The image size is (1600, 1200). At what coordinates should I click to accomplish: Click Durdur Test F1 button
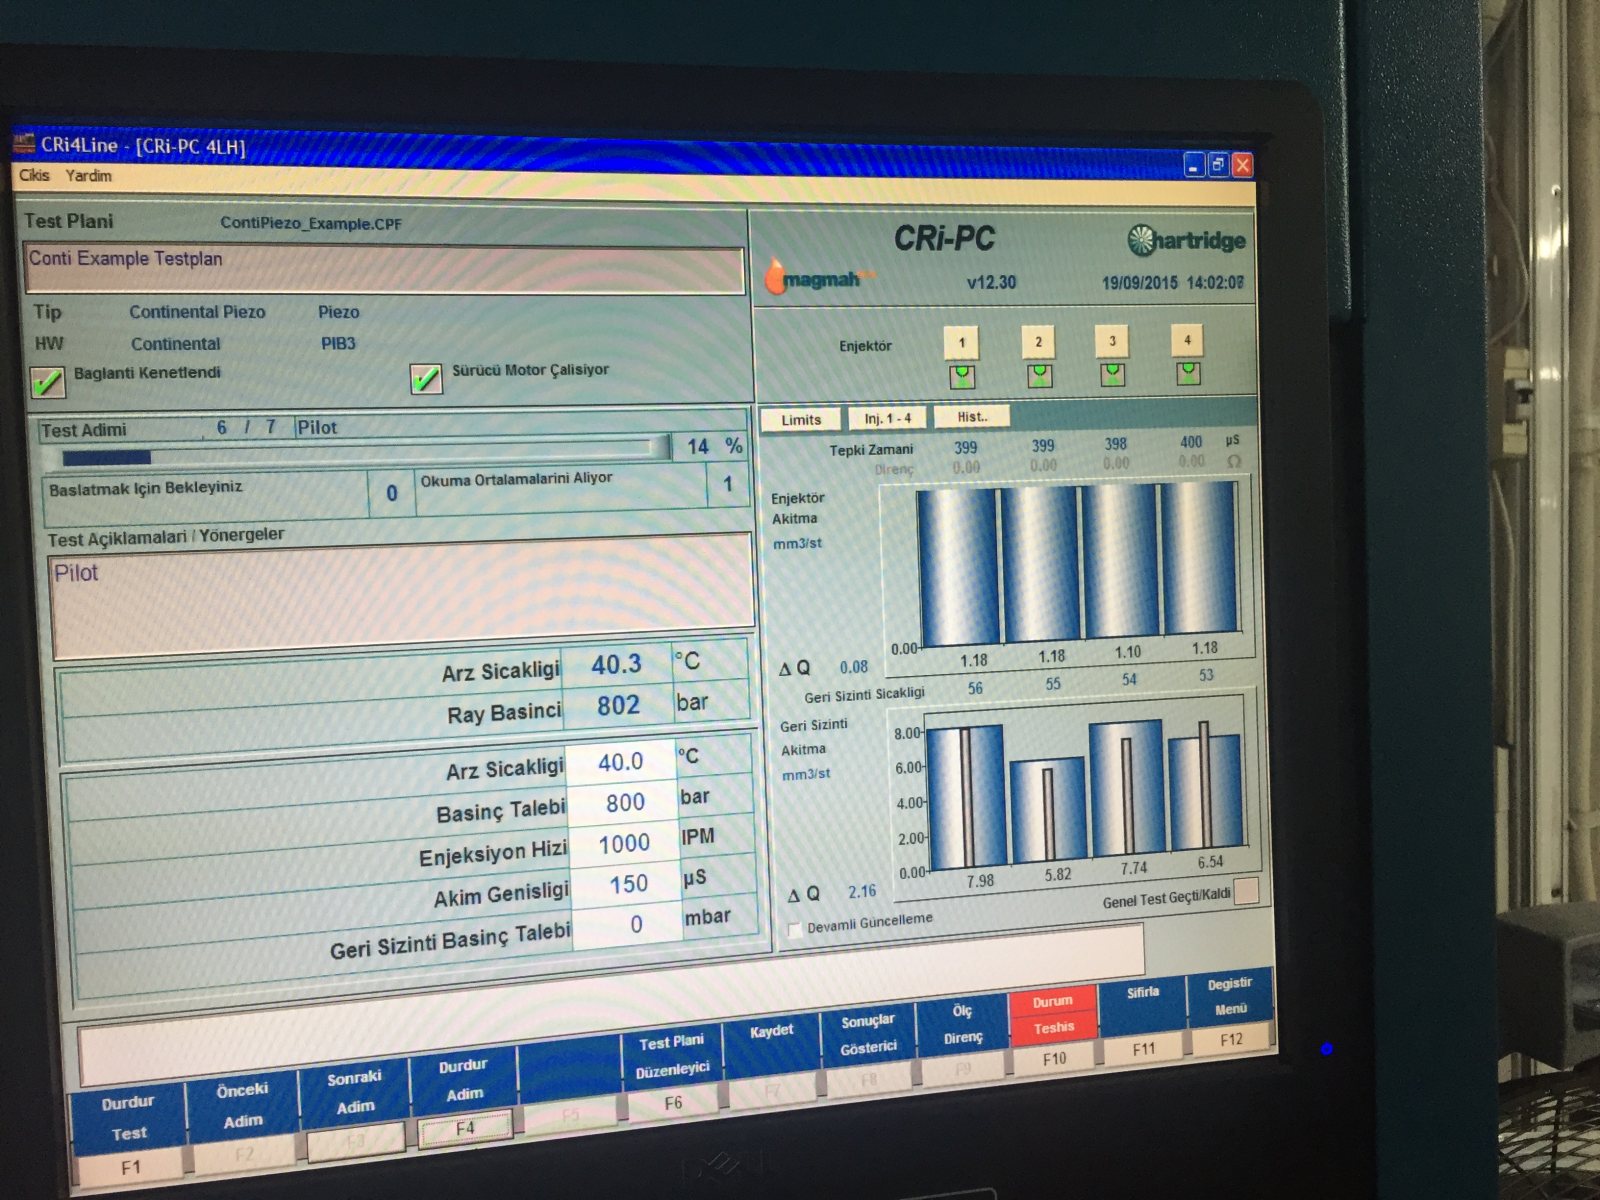[128, 1134]
